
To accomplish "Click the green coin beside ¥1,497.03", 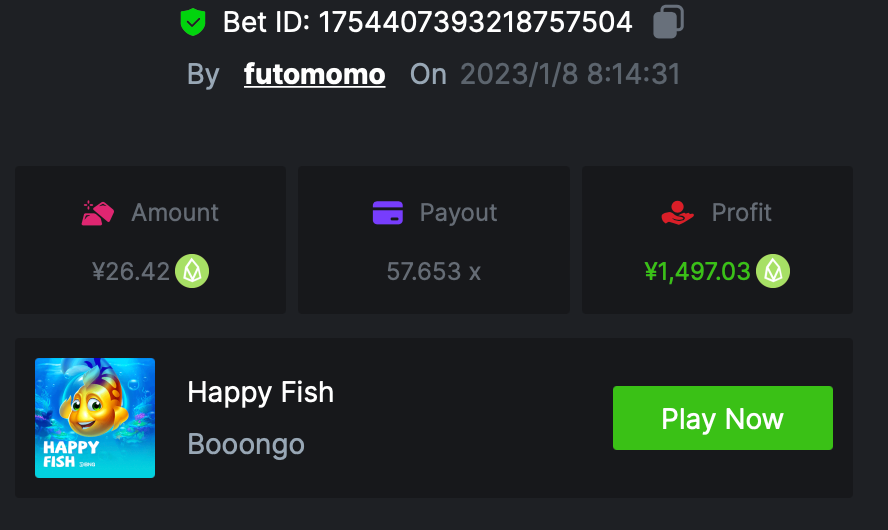I will click(x=773, y=271).
